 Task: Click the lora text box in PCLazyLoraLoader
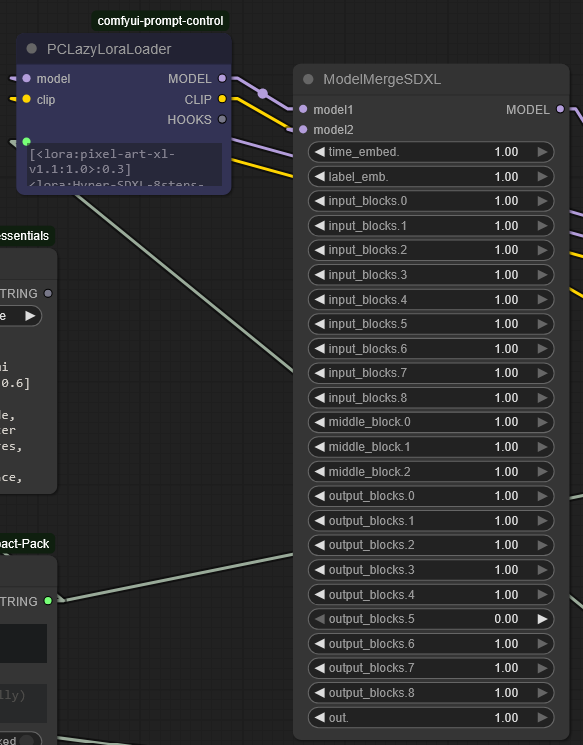124,164
